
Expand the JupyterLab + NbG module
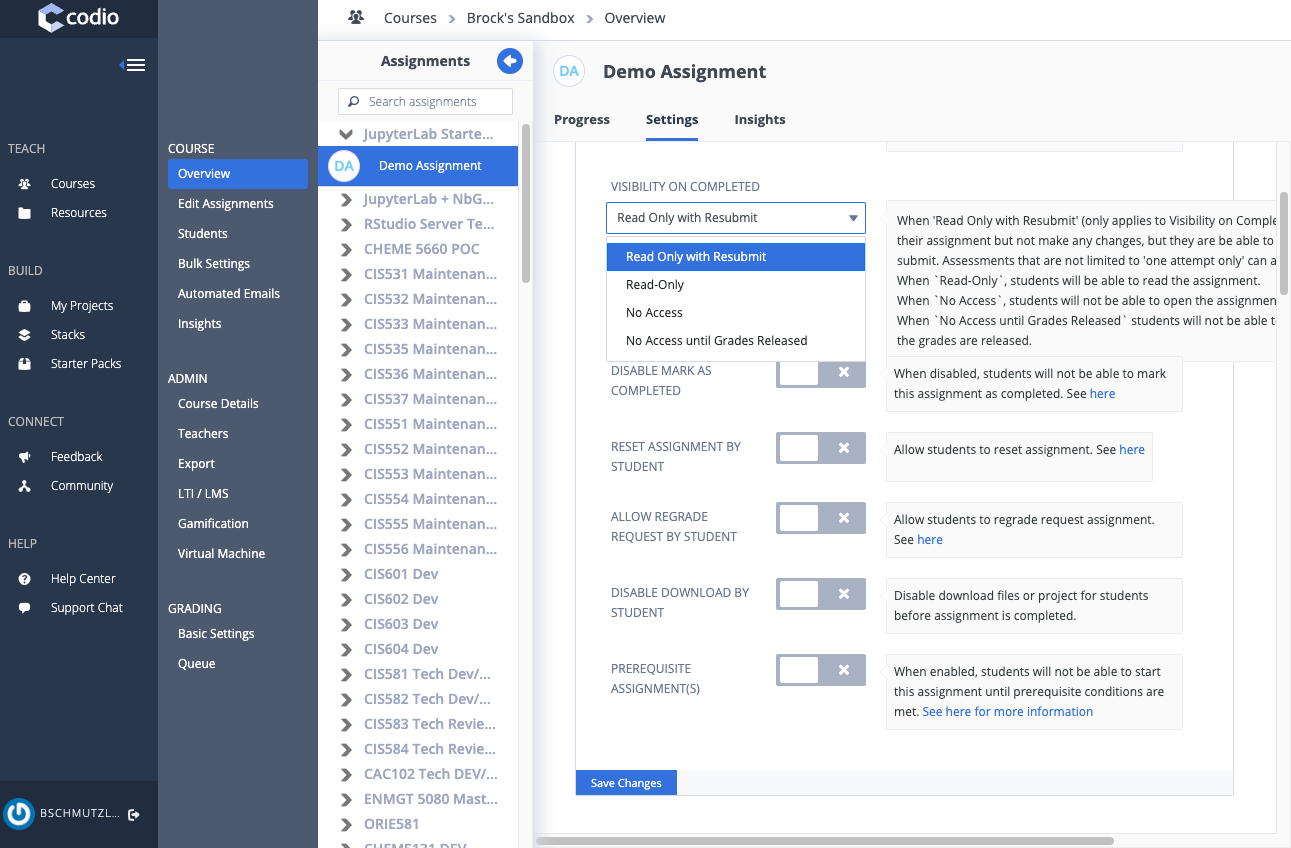[x=346, y=199]
